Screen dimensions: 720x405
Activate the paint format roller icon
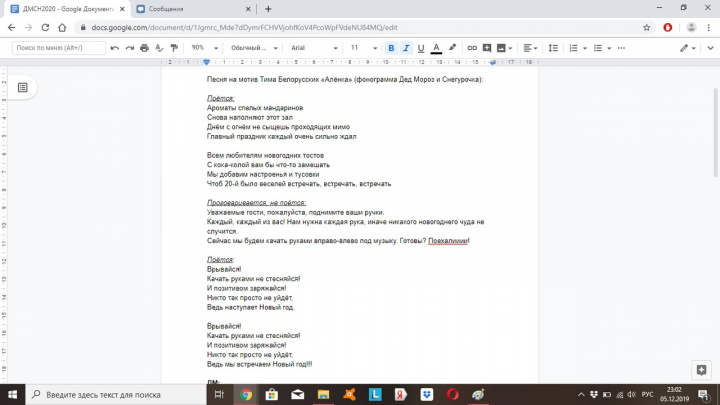click(174, 48)
